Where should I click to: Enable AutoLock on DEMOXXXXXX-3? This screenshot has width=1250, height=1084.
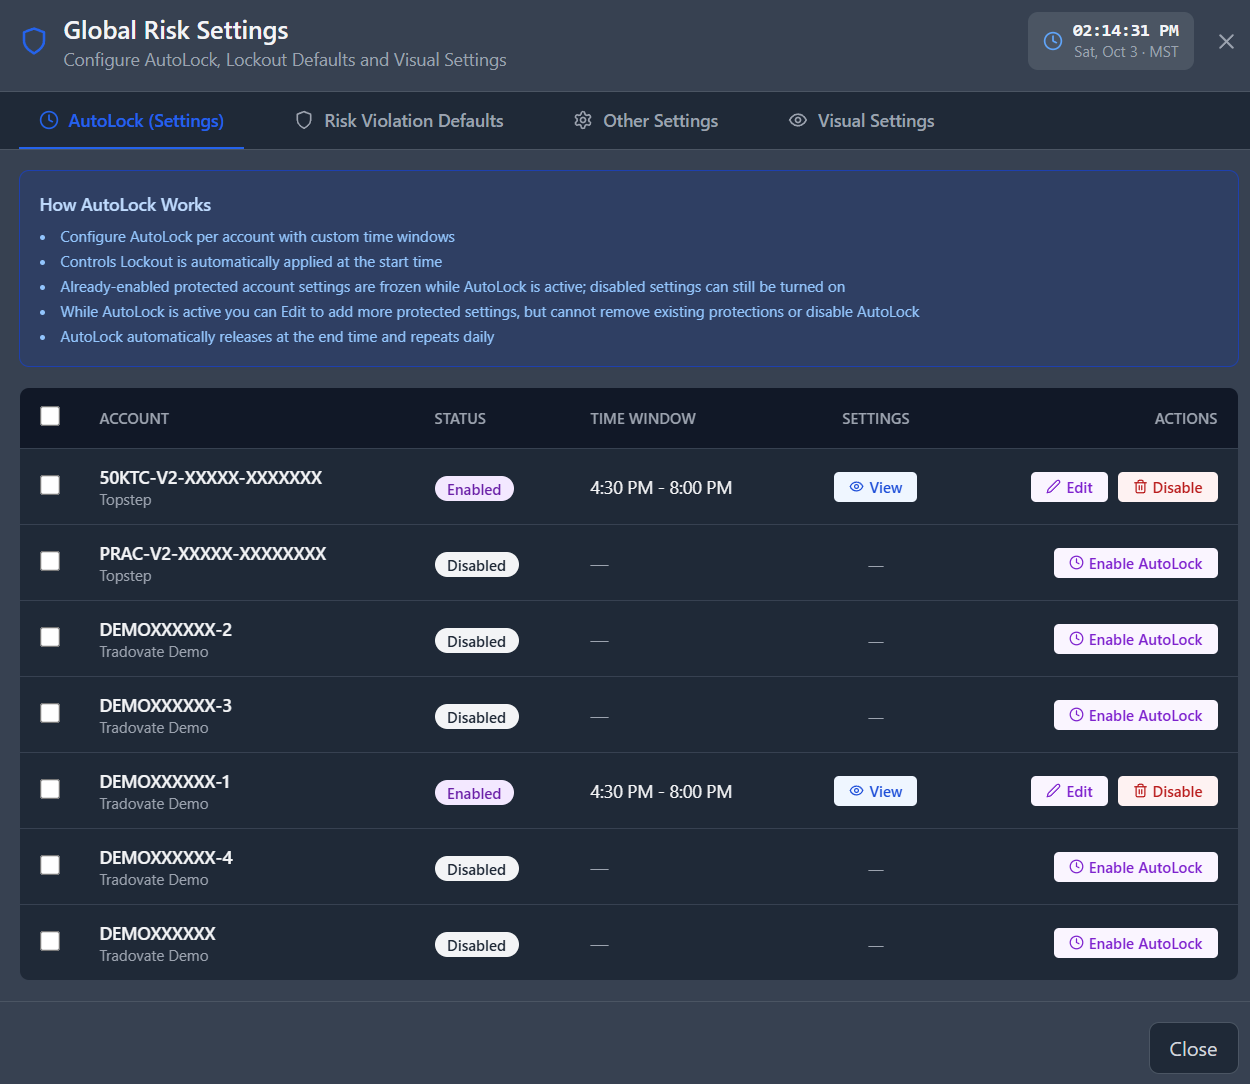(x=1136, y=715)
